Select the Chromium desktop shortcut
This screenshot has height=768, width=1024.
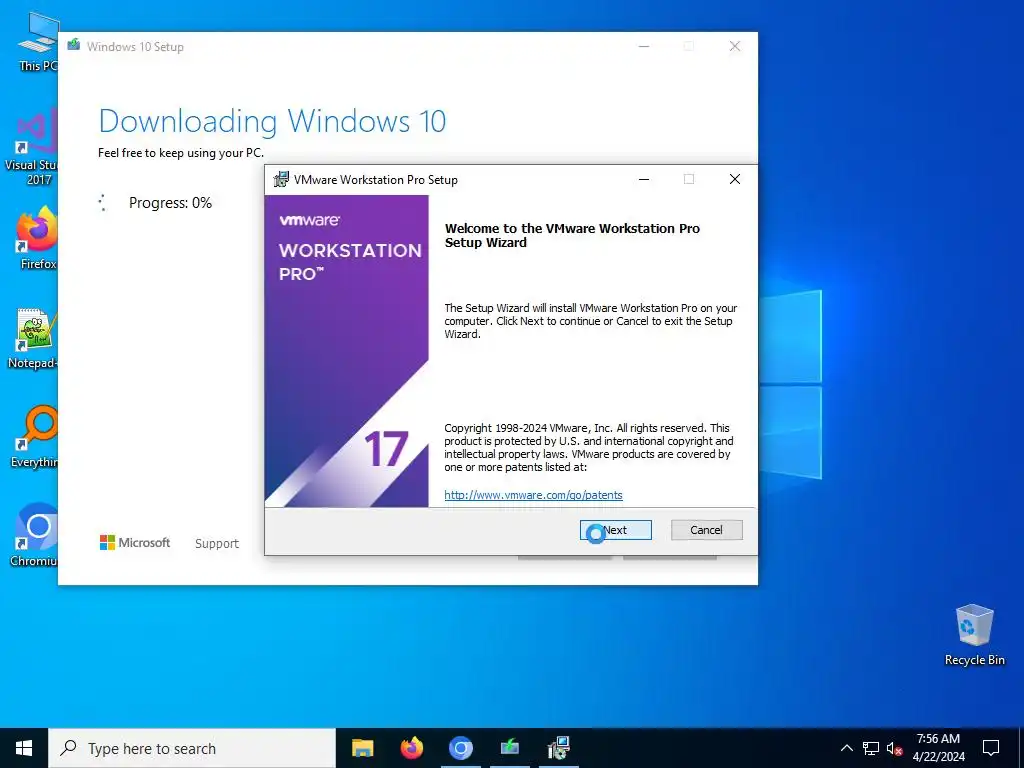[34, 534]
